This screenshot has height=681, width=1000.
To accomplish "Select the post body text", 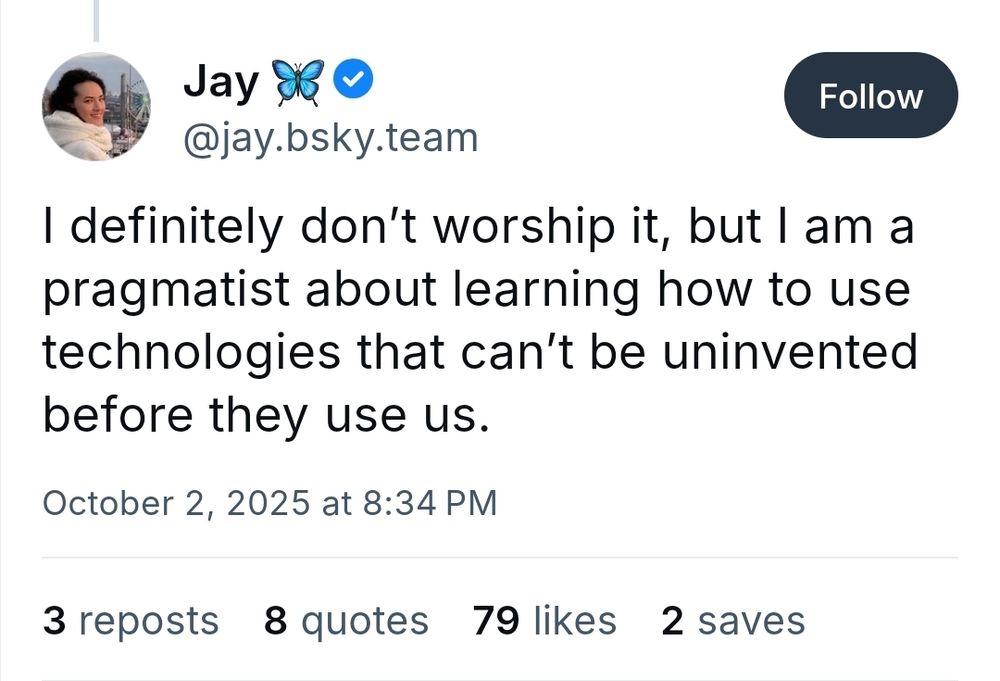I will [x=478, y=318].
